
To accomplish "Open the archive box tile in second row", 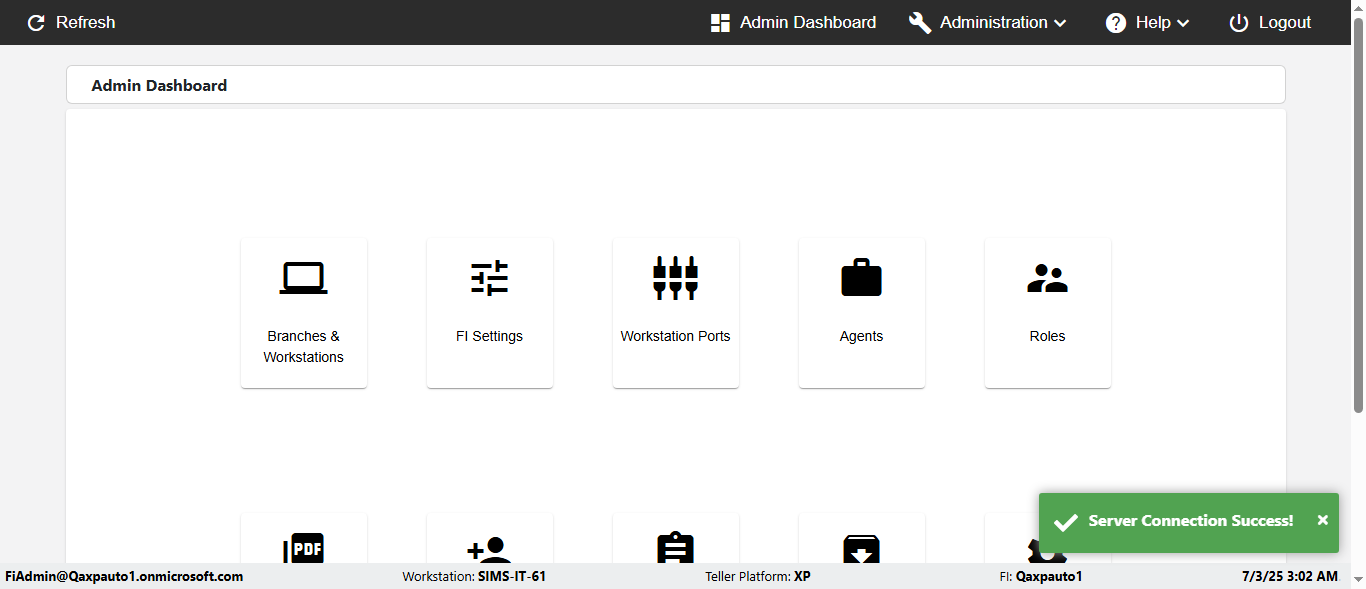I will 862,538.
